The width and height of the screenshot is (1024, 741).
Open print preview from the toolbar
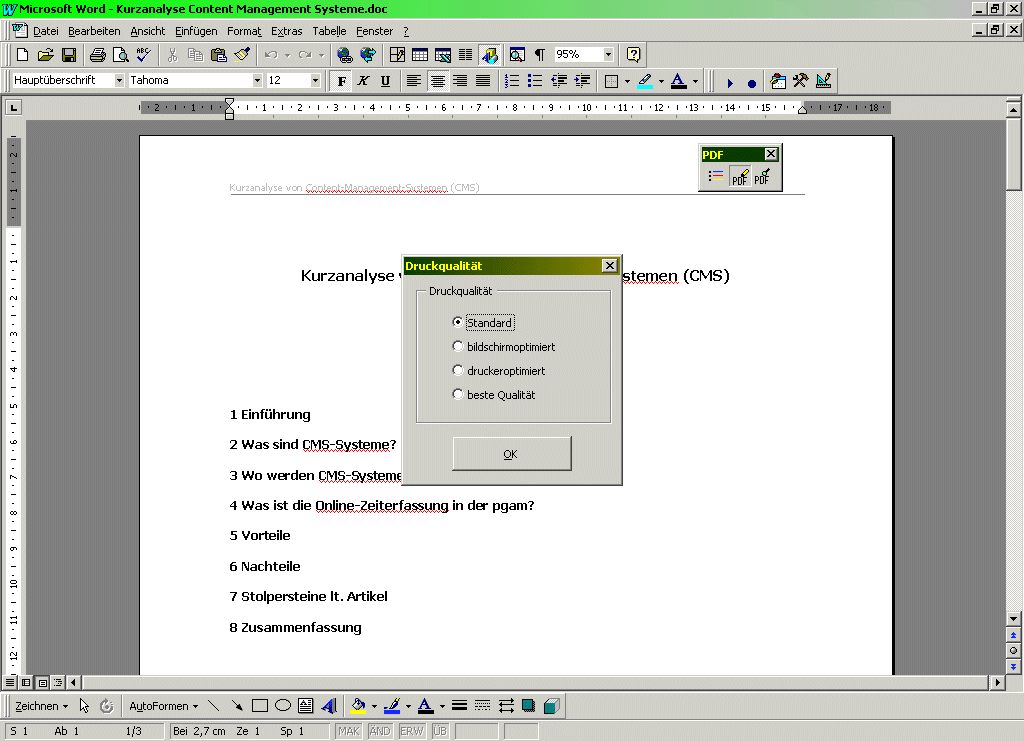(x=121, y=55)
